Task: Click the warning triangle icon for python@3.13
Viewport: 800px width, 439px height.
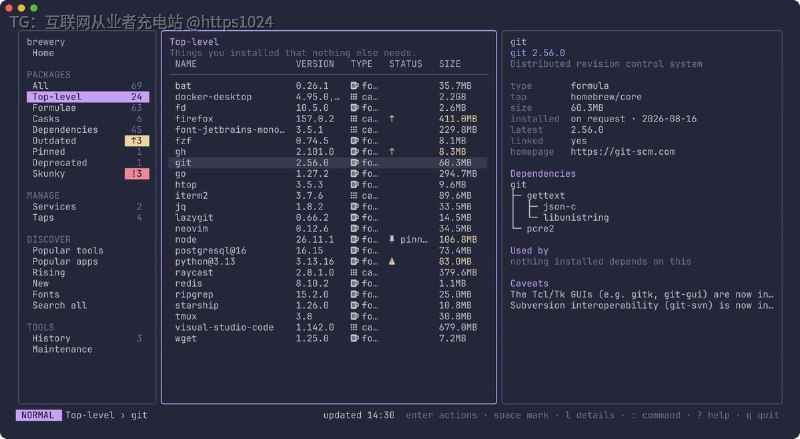Action: [x=392, y=261]
